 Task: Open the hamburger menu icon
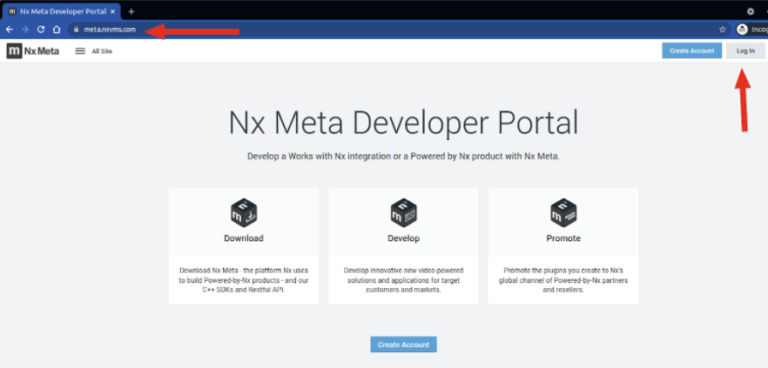click(x=80, y=51)
